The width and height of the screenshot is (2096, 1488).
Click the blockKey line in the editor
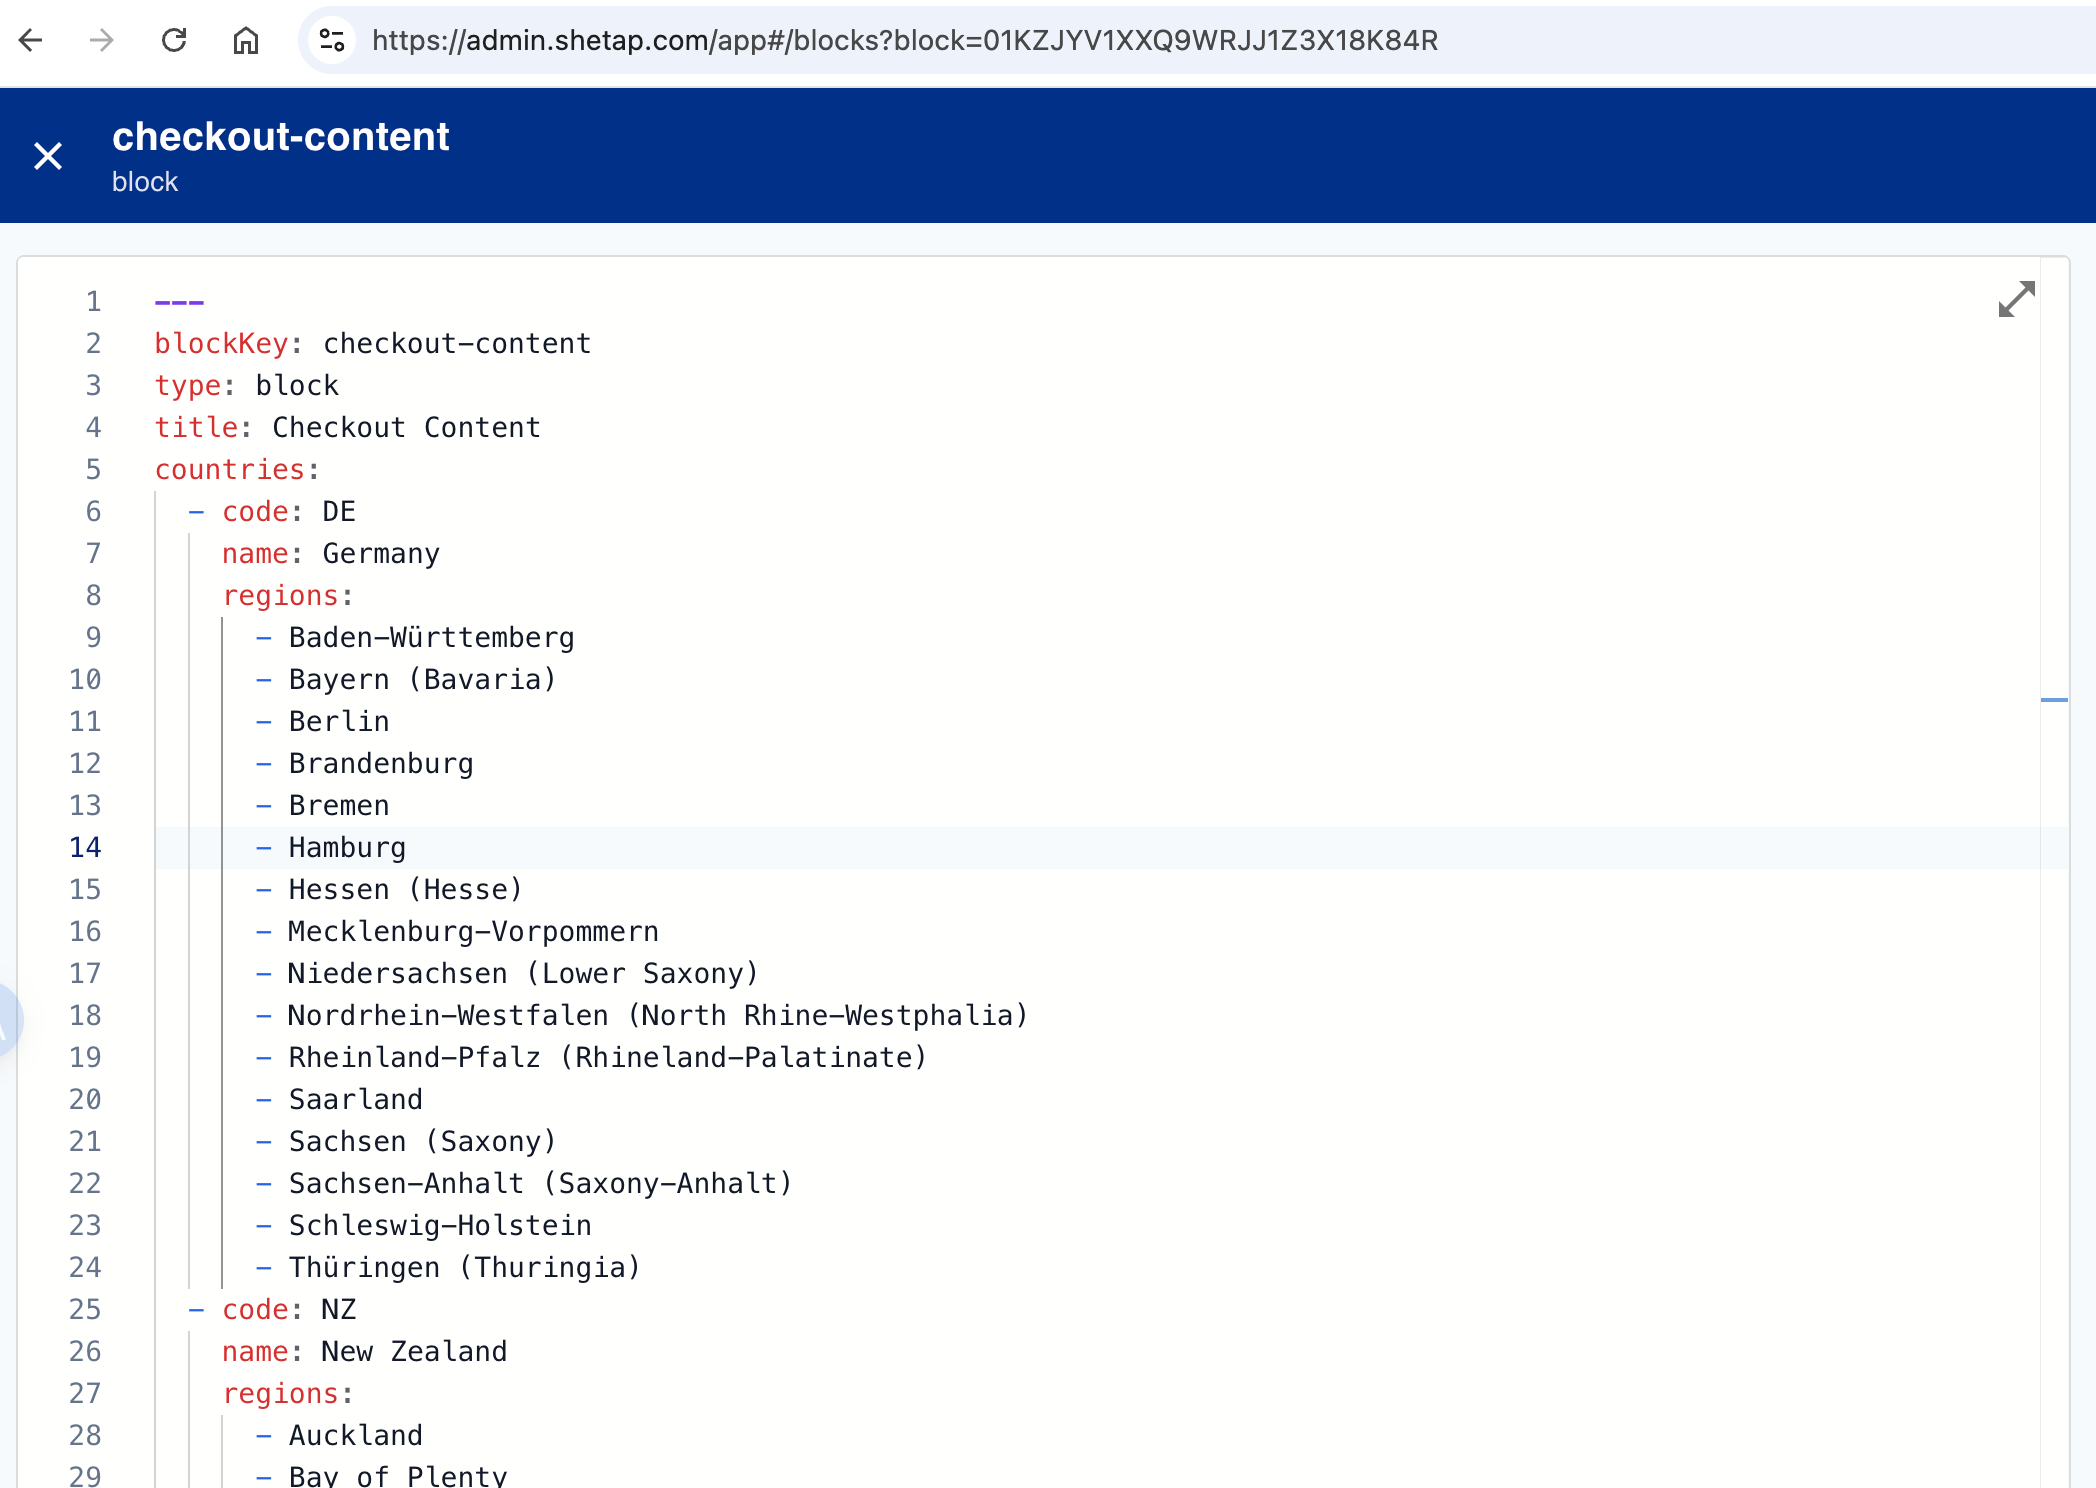click(373, 343)
